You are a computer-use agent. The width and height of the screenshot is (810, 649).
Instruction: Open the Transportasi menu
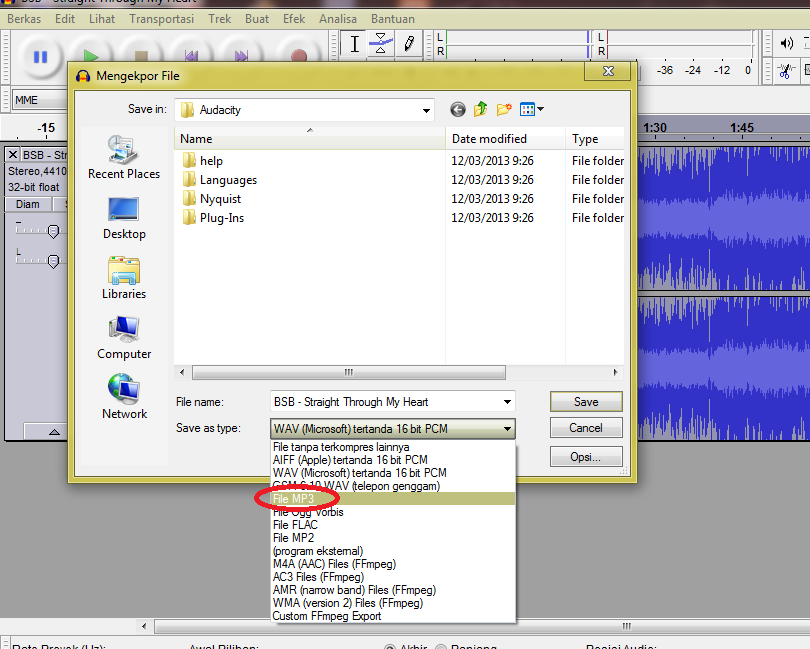[x=161, y=18]
